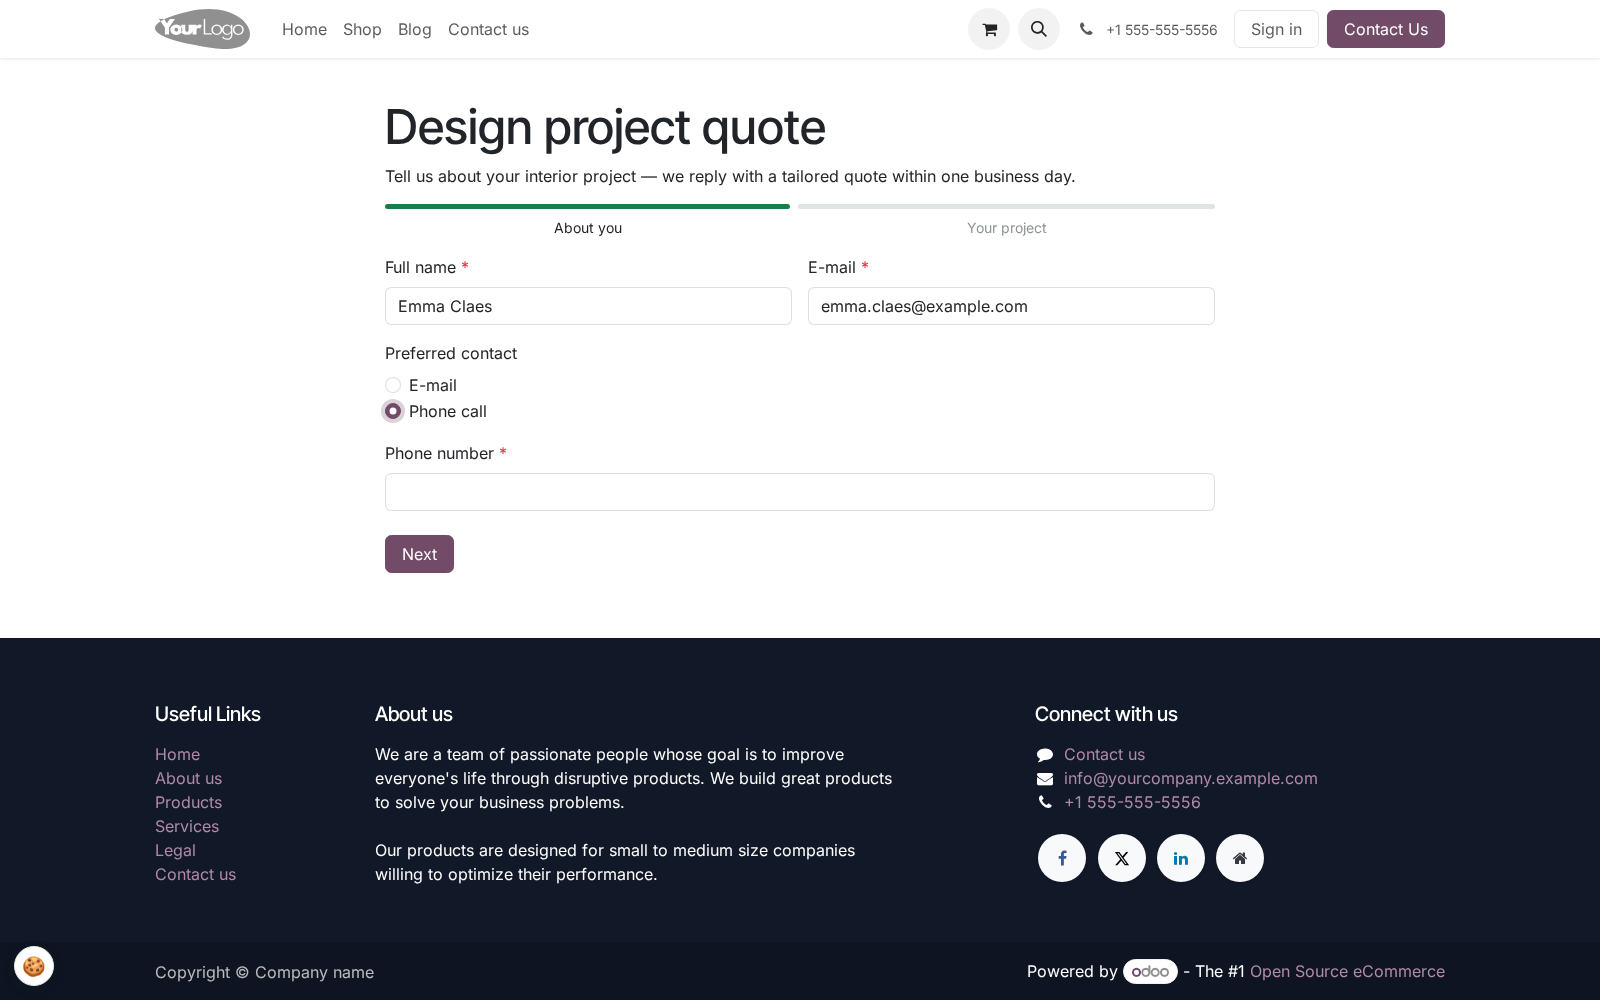Click the Odoo logo badge
The width and height of the screenshot is (1600, 1000).
(1150, 971)
